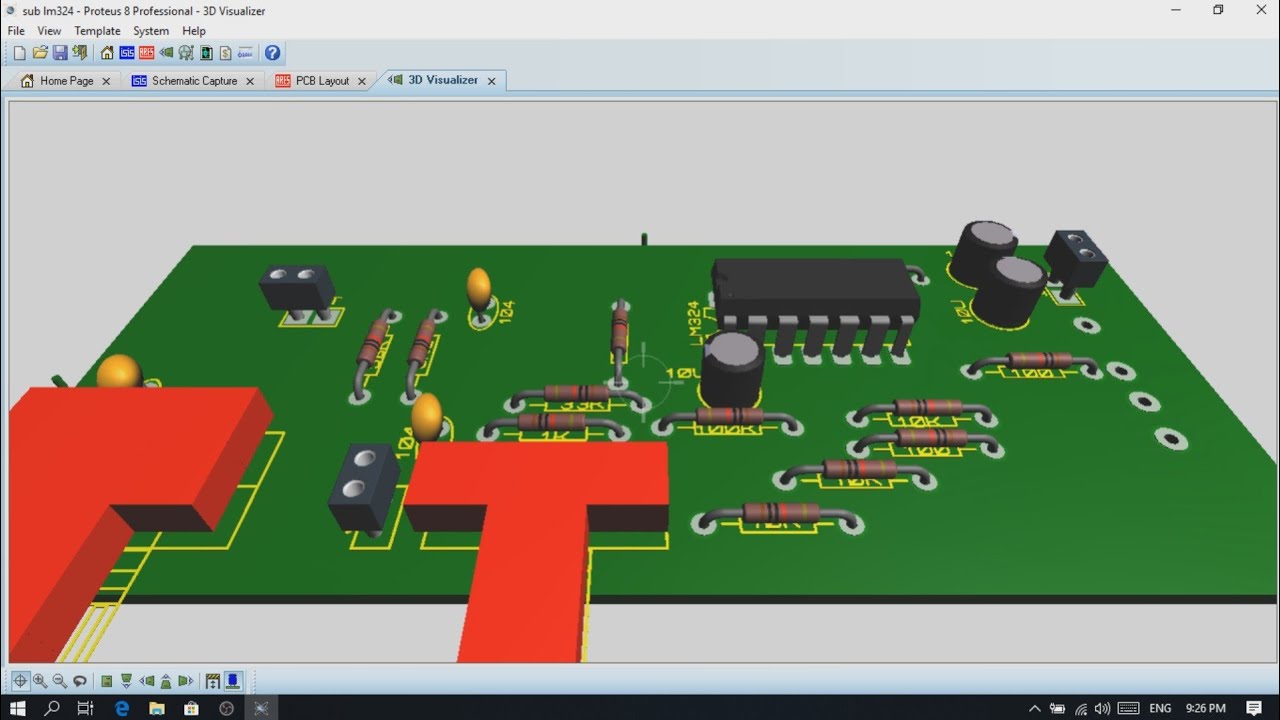
Task: Open the System menu
Action: 151,31
